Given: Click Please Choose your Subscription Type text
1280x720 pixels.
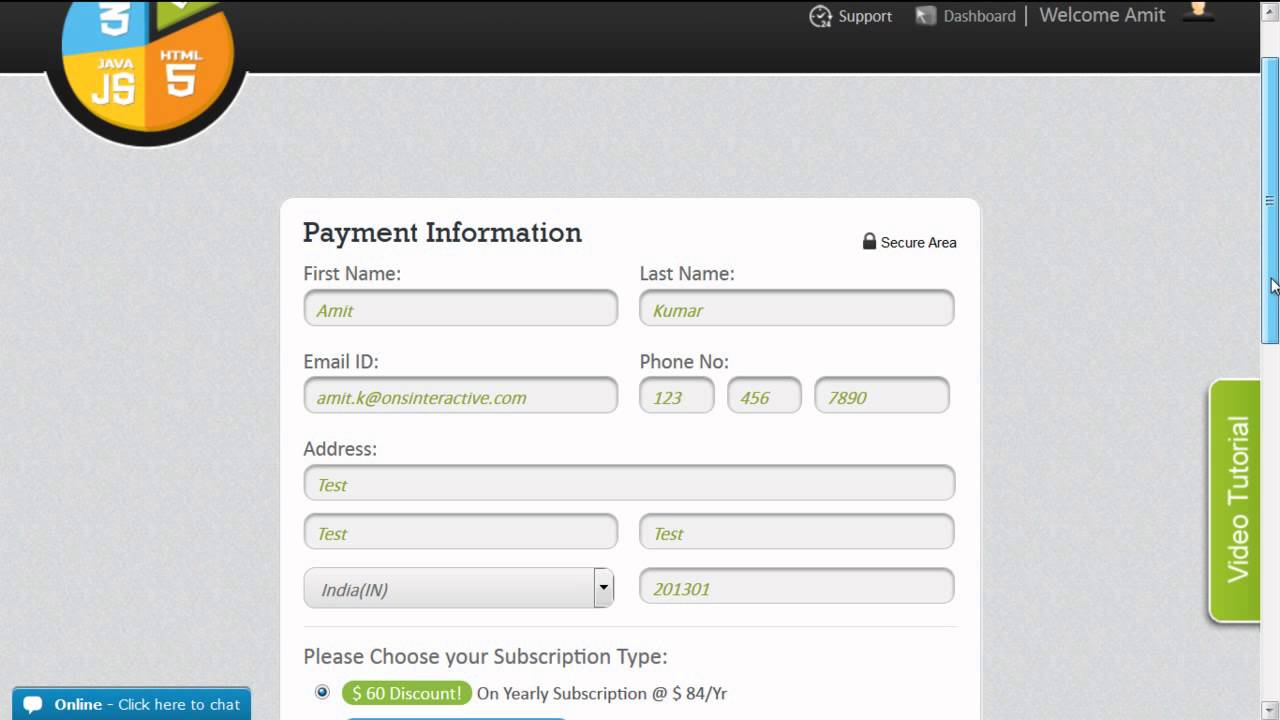Looking at the screenshot, I should tap(485, 657).
